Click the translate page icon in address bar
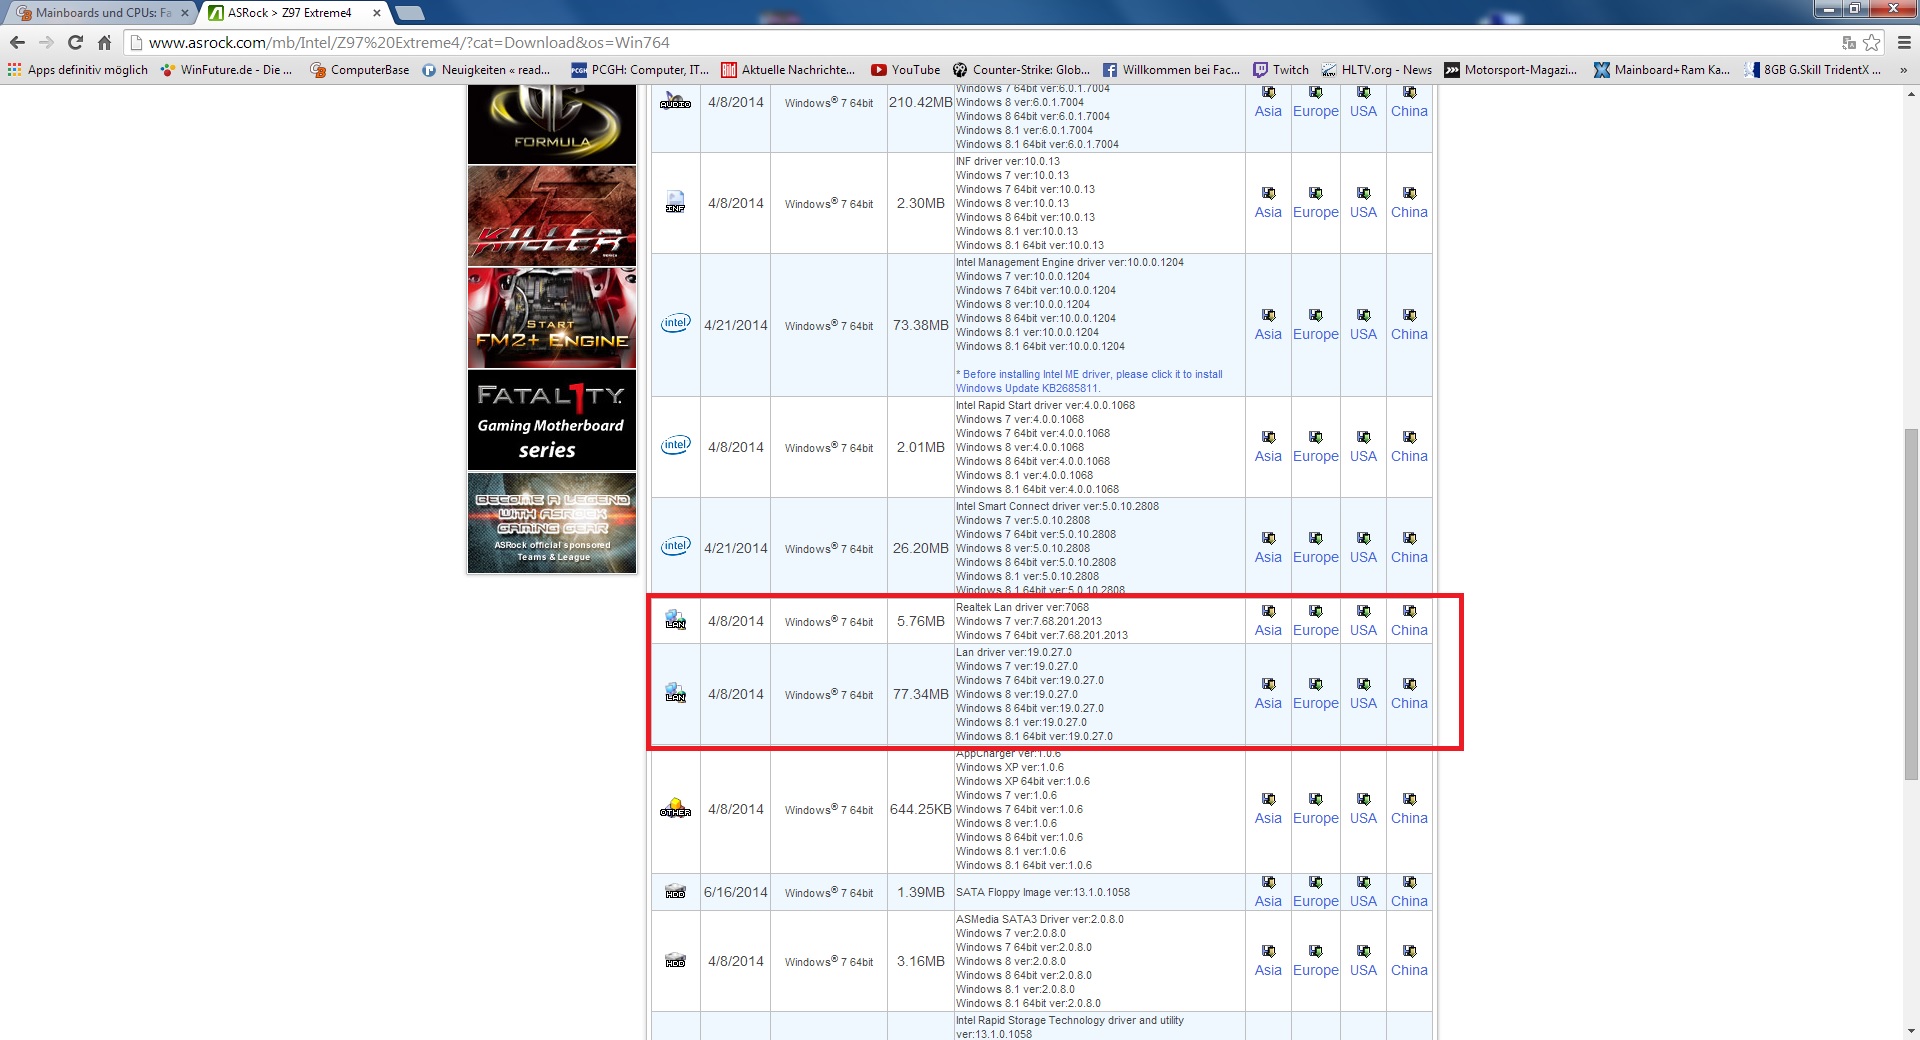 coord(1849,42)
